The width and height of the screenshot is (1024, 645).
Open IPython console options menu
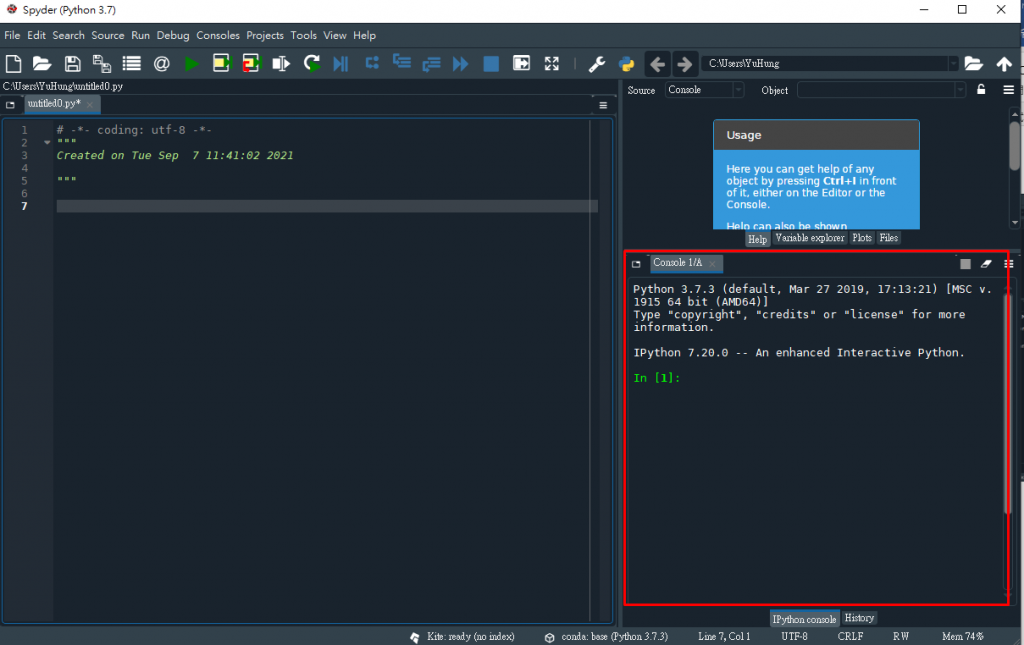click(1008, 264)
